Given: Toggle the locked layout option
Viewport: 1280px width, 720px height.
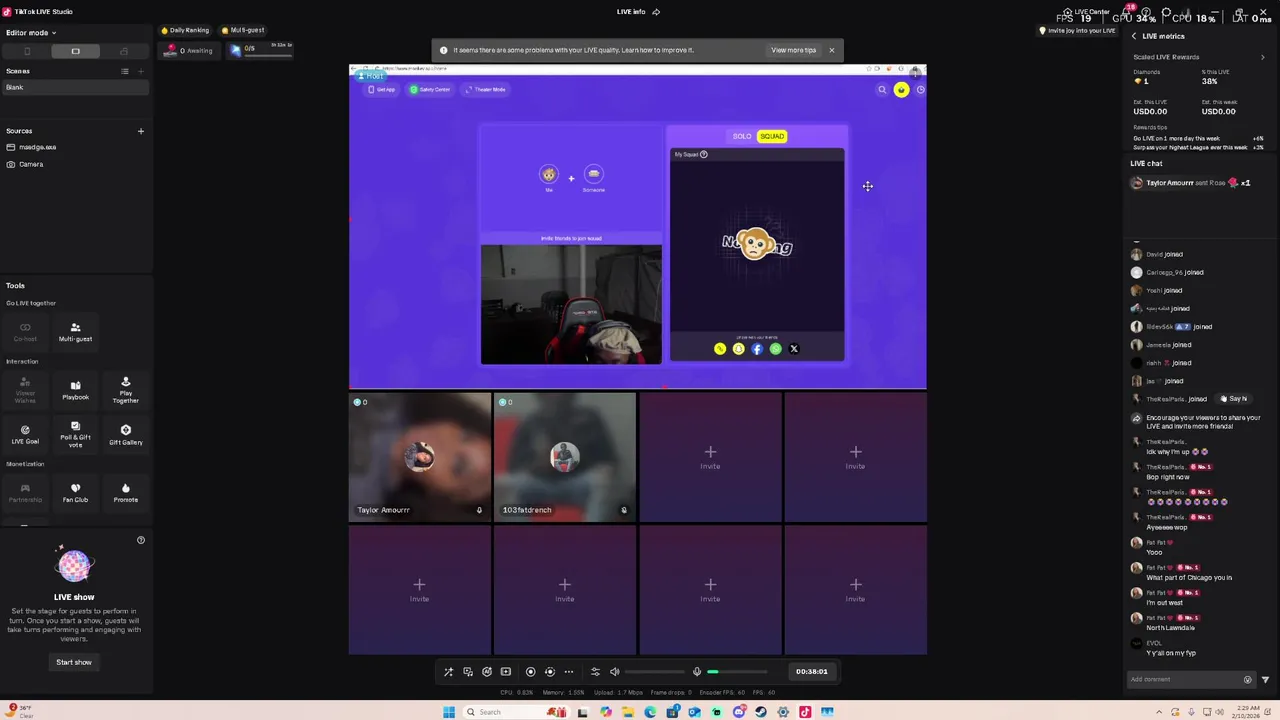Looking at the screenshot, I should pos(123,51).
